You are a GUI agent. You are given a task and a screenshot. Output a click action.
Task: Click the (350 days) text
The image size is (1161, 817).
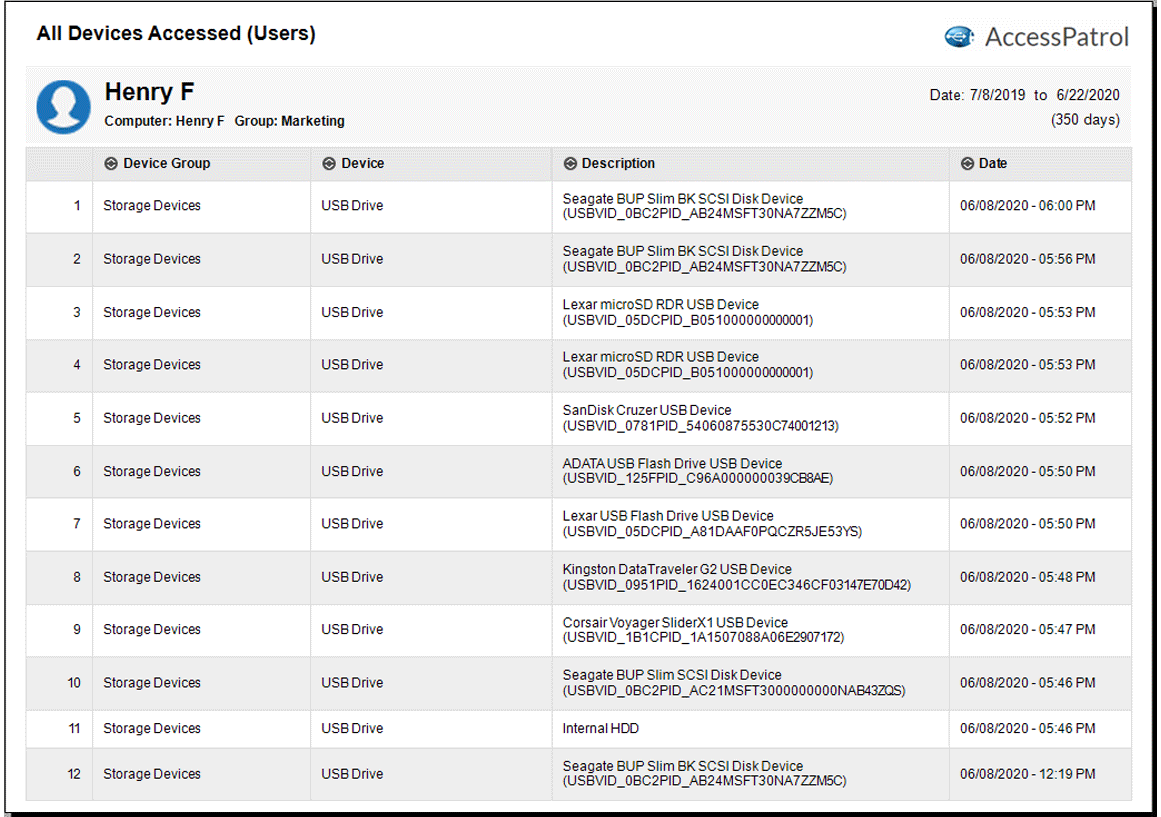[1085, 120]
